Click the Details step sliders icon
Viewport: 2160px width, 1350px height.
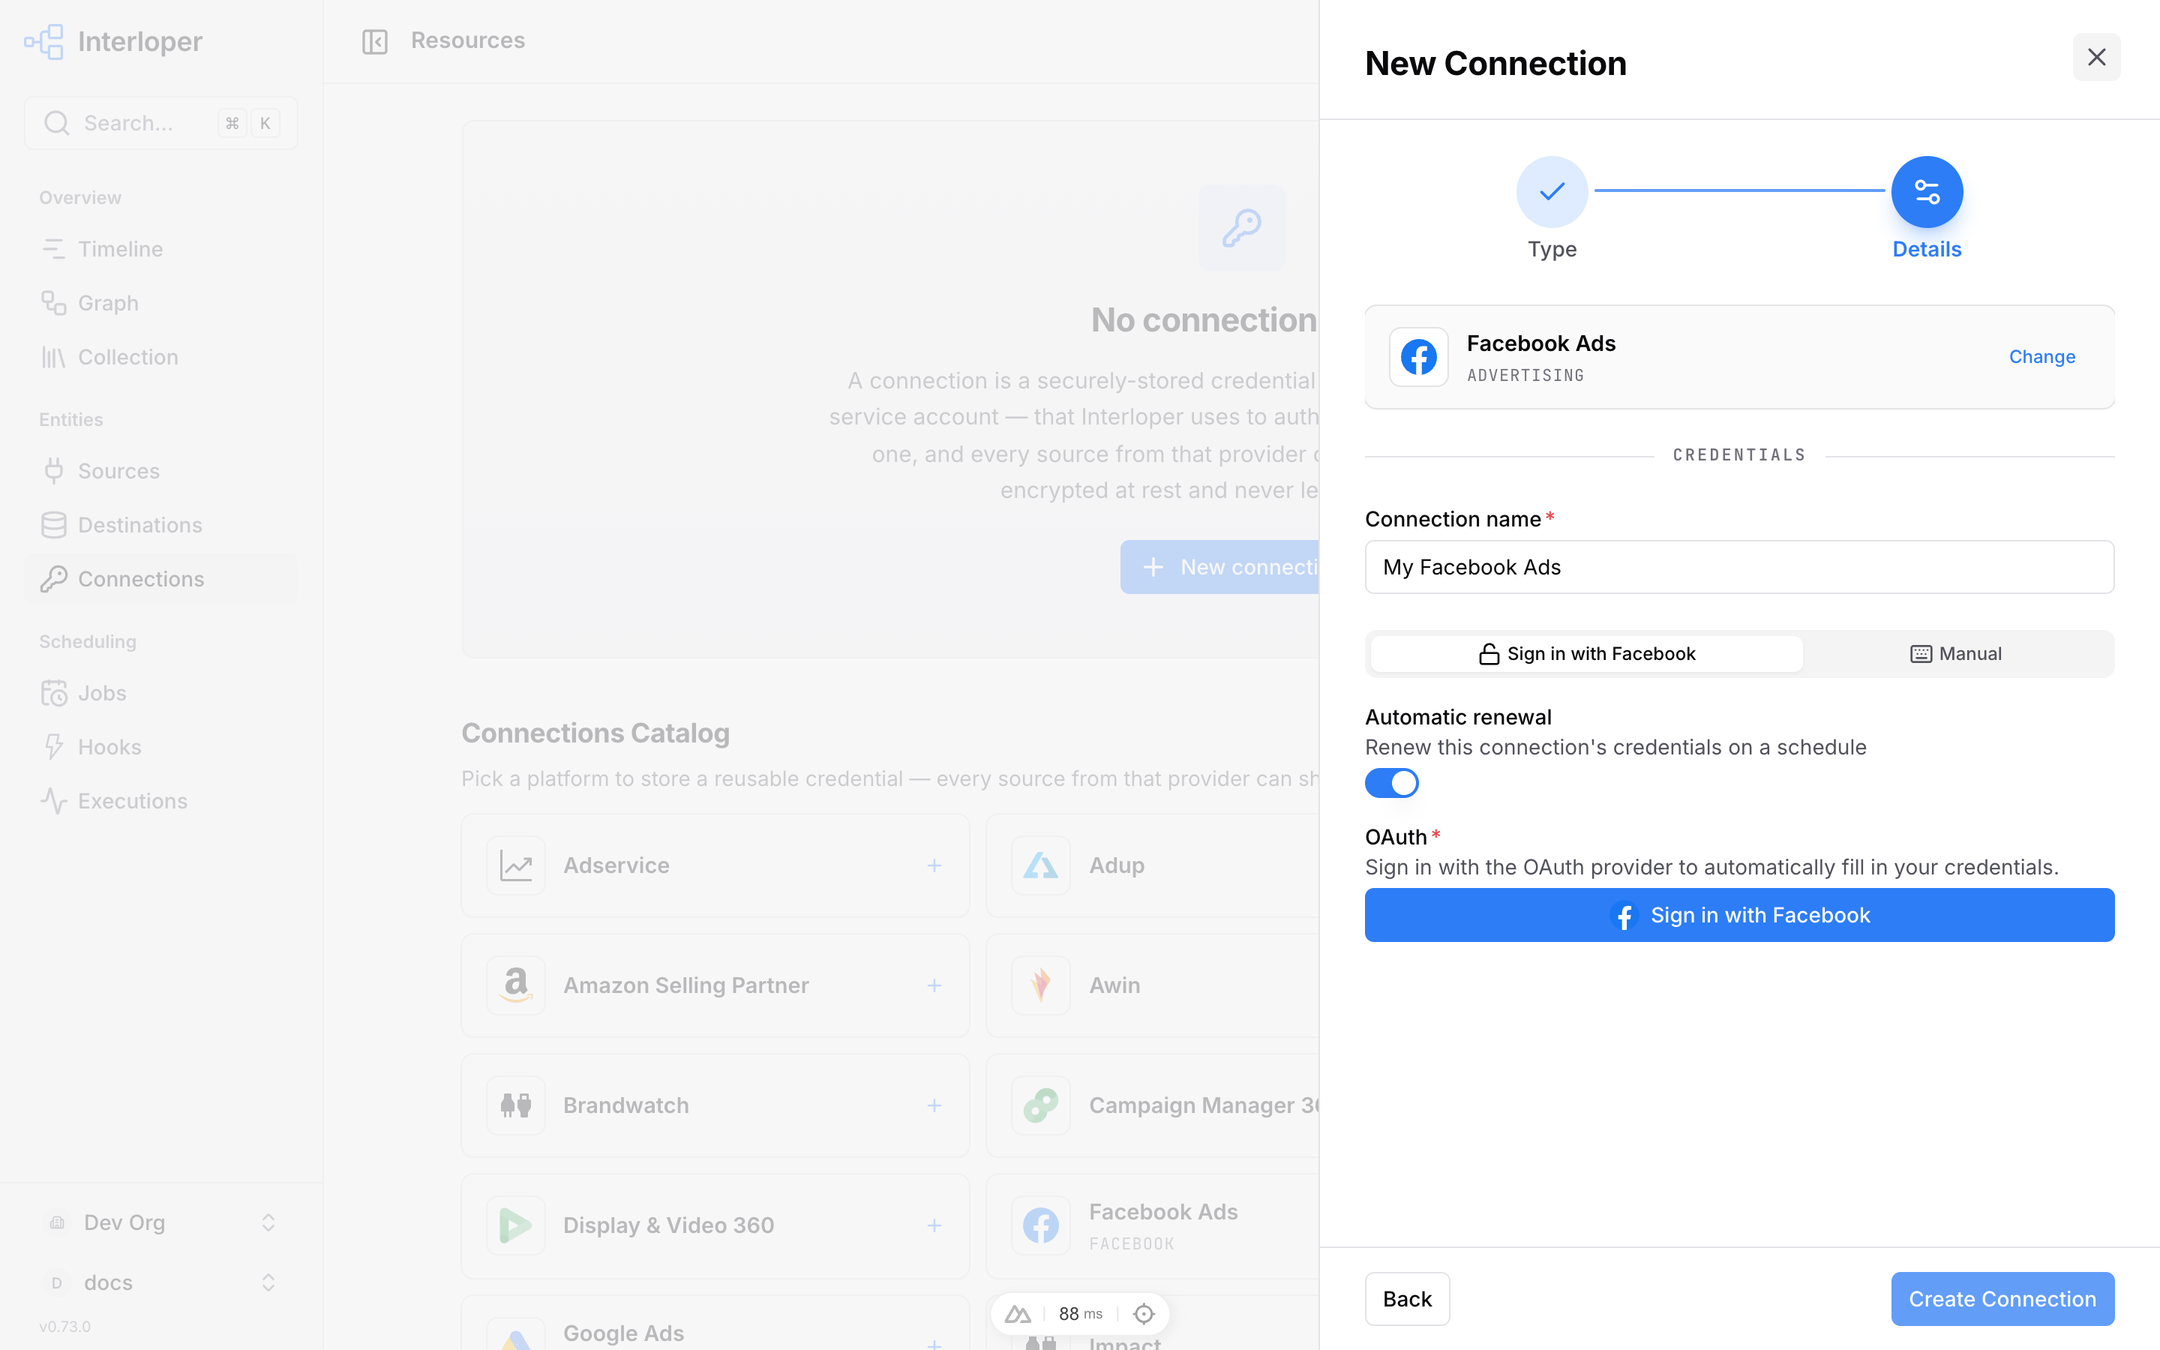click(x=1927, y=191)
